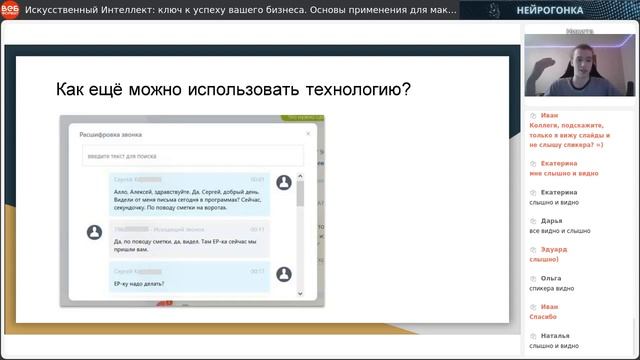The width and height of the screenshot is (640, 360).
Task: Select the 'Да, по поводу сметки' message bubble
Action: 189,240
